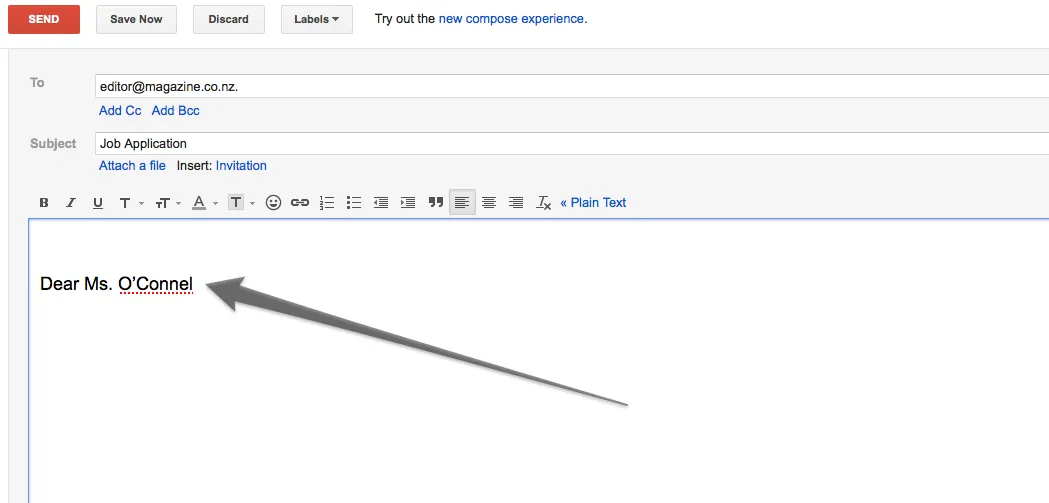Image resolution: width=1049 pixels, height=503 pixels.
Task: Open the text color picker
Action: (x=204, y=203)
